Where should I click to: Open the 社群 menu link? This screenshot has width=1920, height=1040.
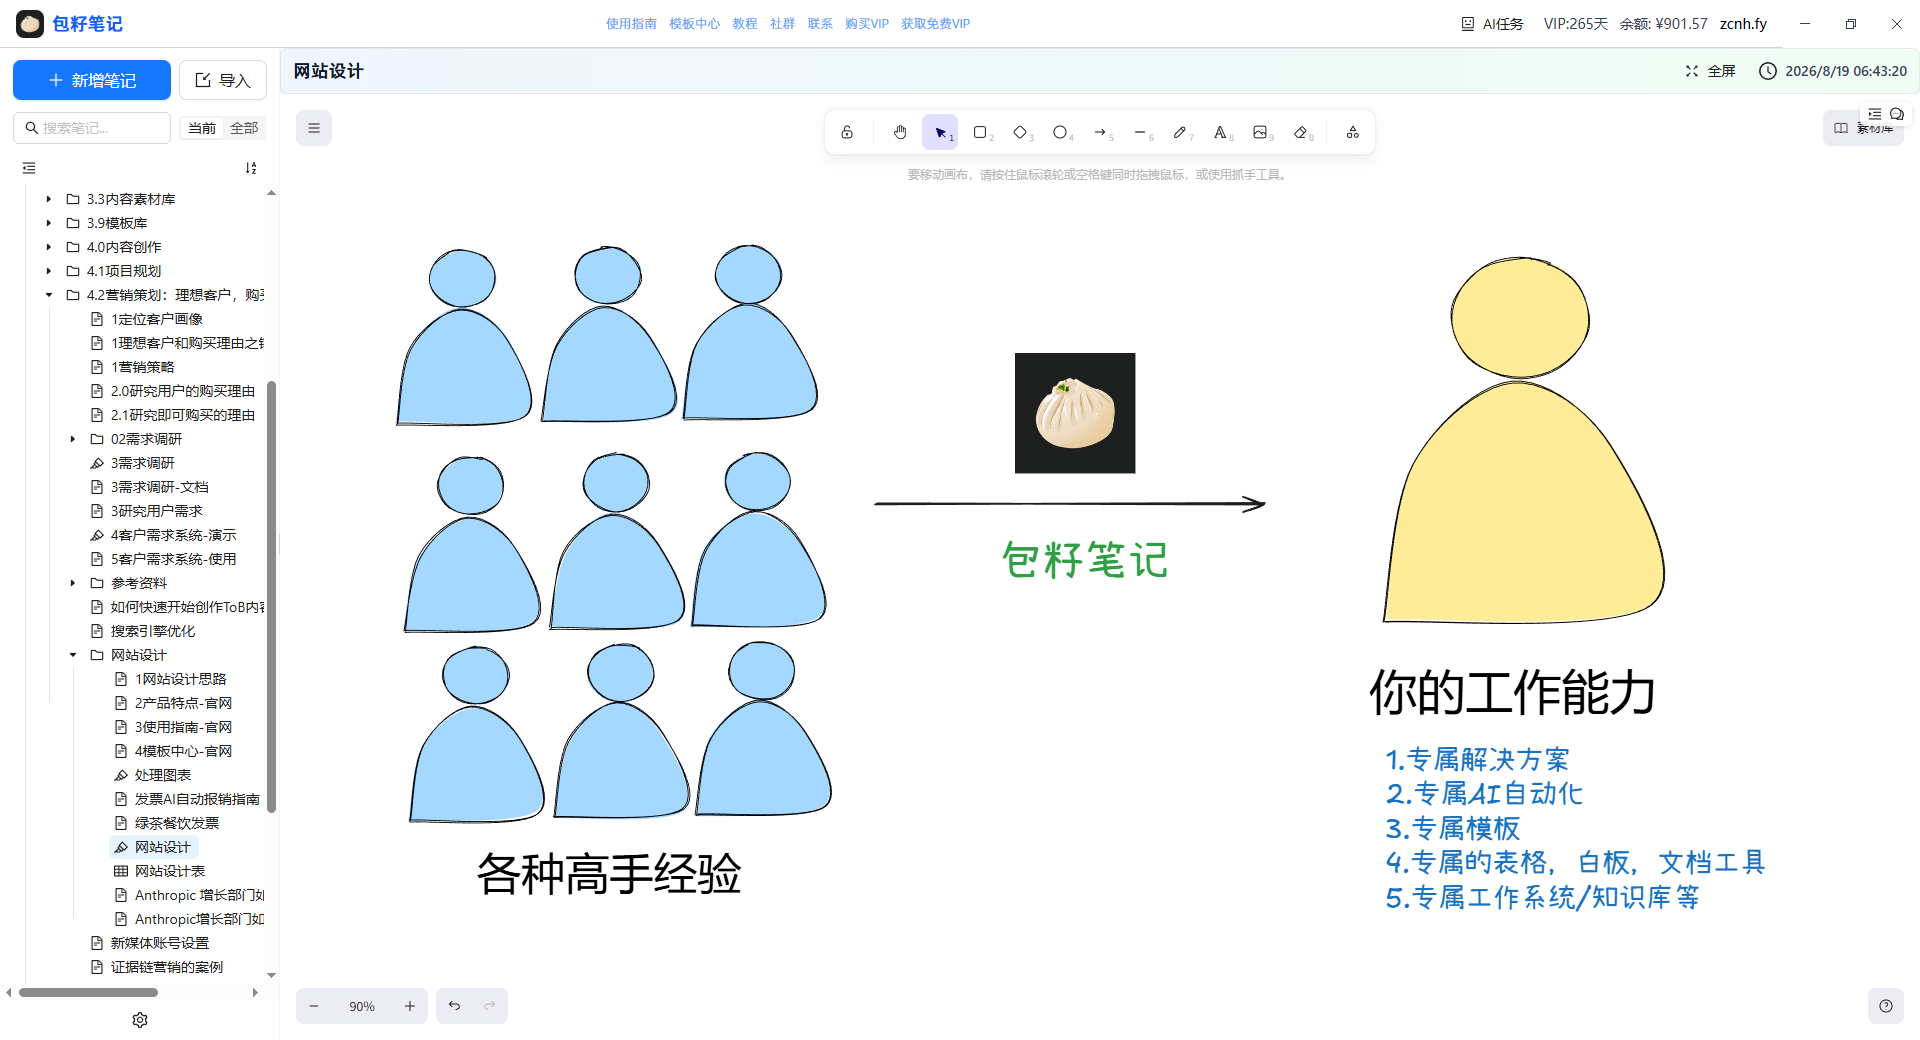[782, 24]
